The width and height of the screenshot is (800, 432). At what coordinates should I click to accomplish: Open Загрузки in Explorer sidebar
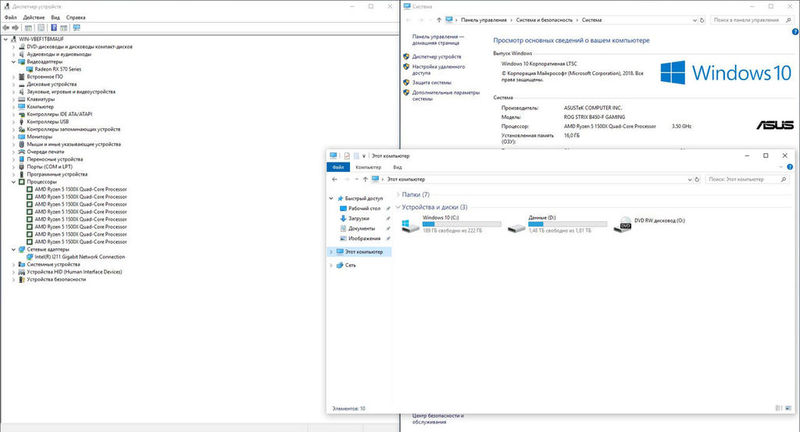pyautogui.click(x=359, y=218)
